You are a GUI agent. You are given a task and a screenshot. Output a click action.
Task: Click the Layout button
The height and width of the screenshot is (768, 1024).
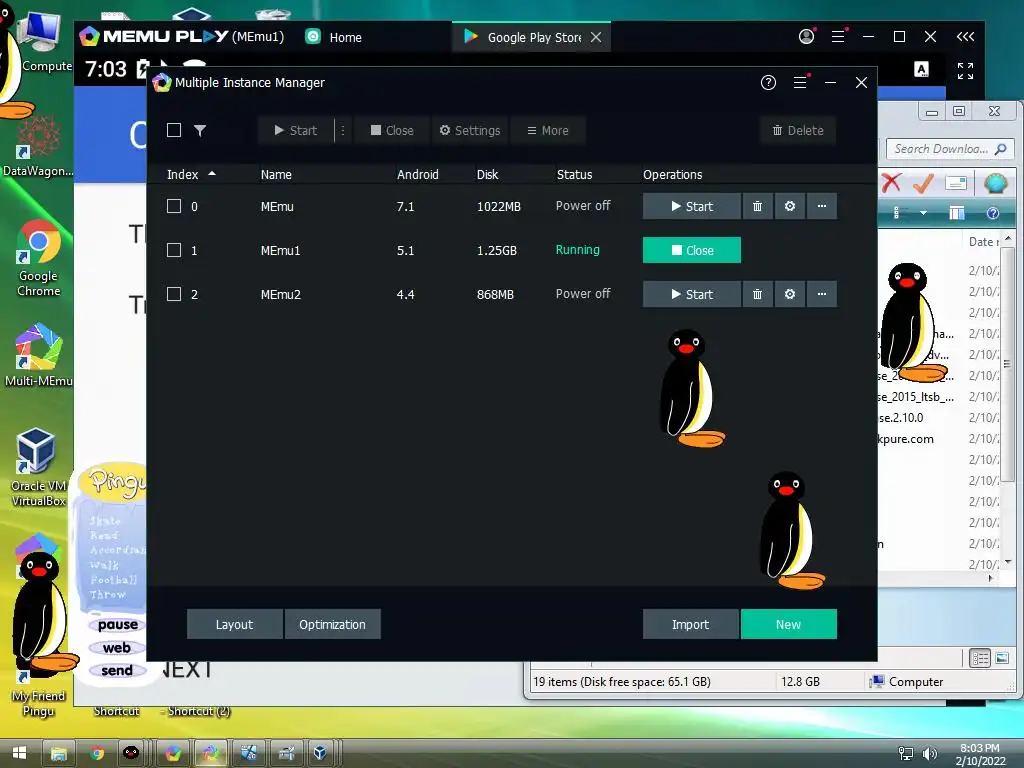tap(234, 624)
